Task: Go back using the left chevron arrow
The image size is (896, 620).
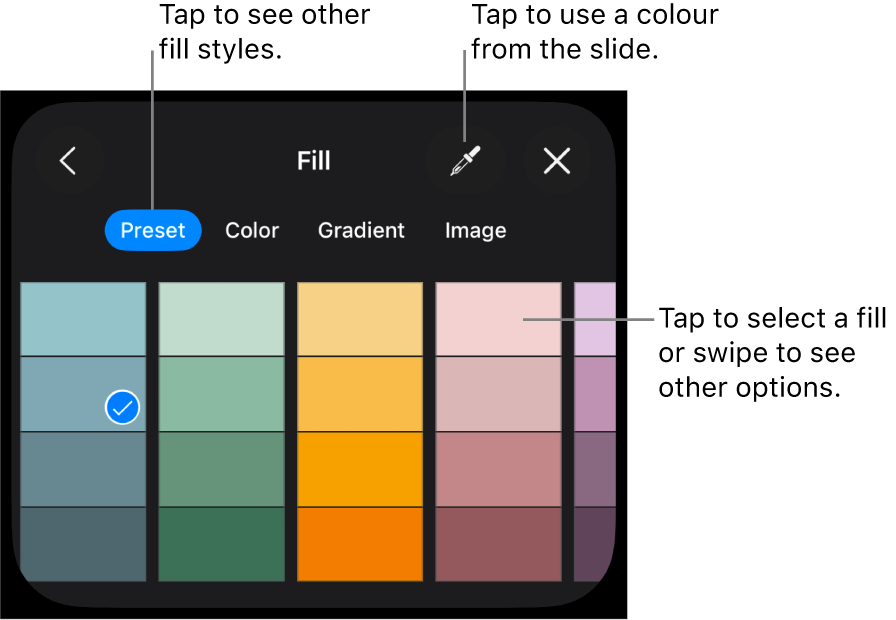Action: (x=69, y=160)
